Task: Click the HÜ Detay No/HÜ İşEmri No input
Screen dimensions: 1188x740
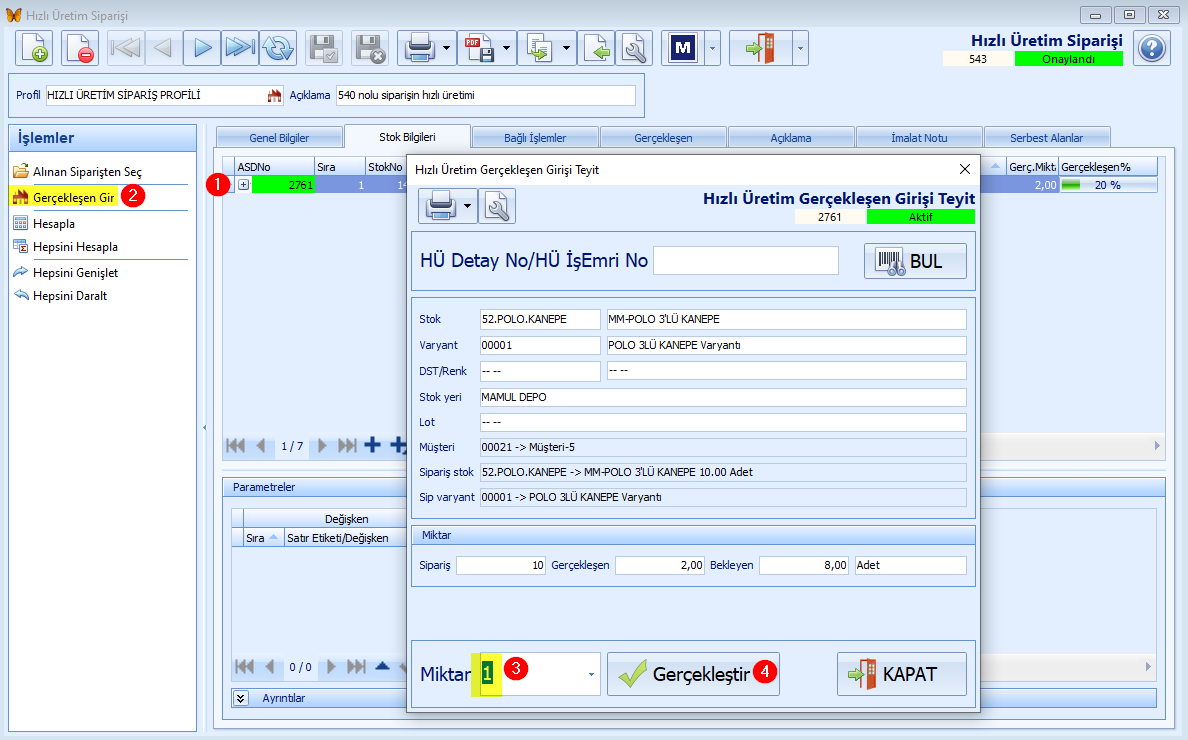Action: [x=746, y=261]
